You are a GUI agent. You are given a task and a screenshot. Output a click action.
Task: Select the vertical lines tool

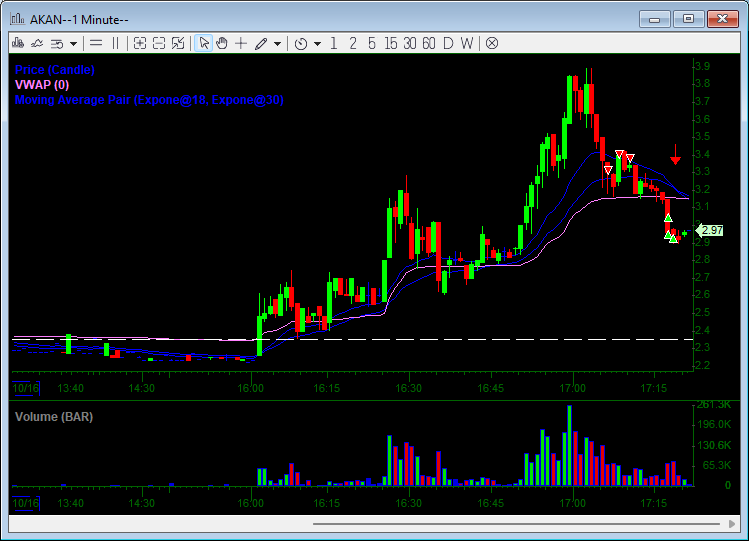pyautogui.click(x=115, y=43)
